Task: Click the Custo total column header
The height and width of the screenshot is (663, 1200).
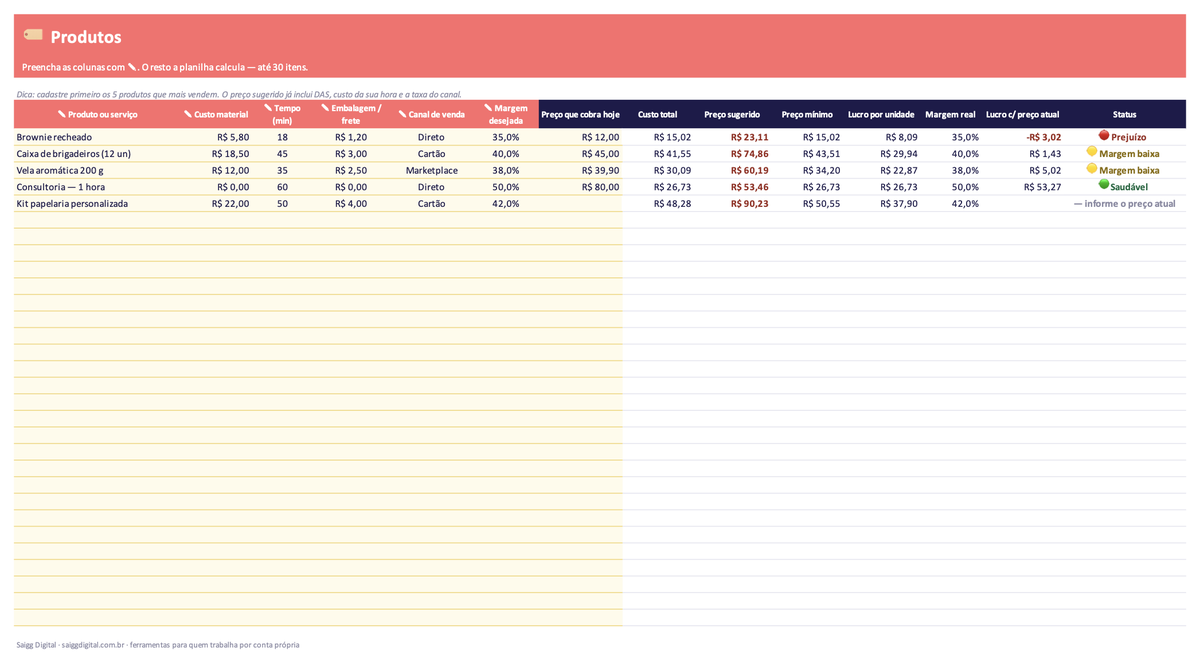Action: tap(657, 114)
